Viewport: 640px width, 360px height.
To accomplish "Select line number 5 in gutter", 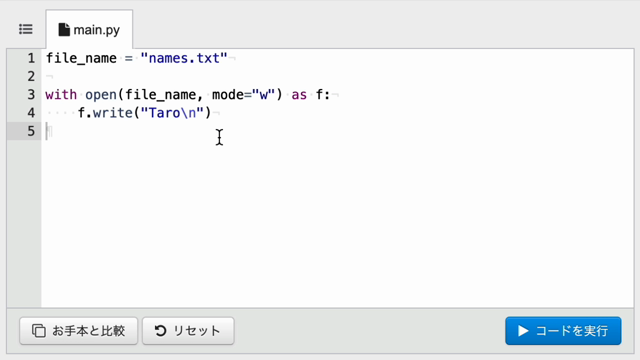I will coord(31,131).
